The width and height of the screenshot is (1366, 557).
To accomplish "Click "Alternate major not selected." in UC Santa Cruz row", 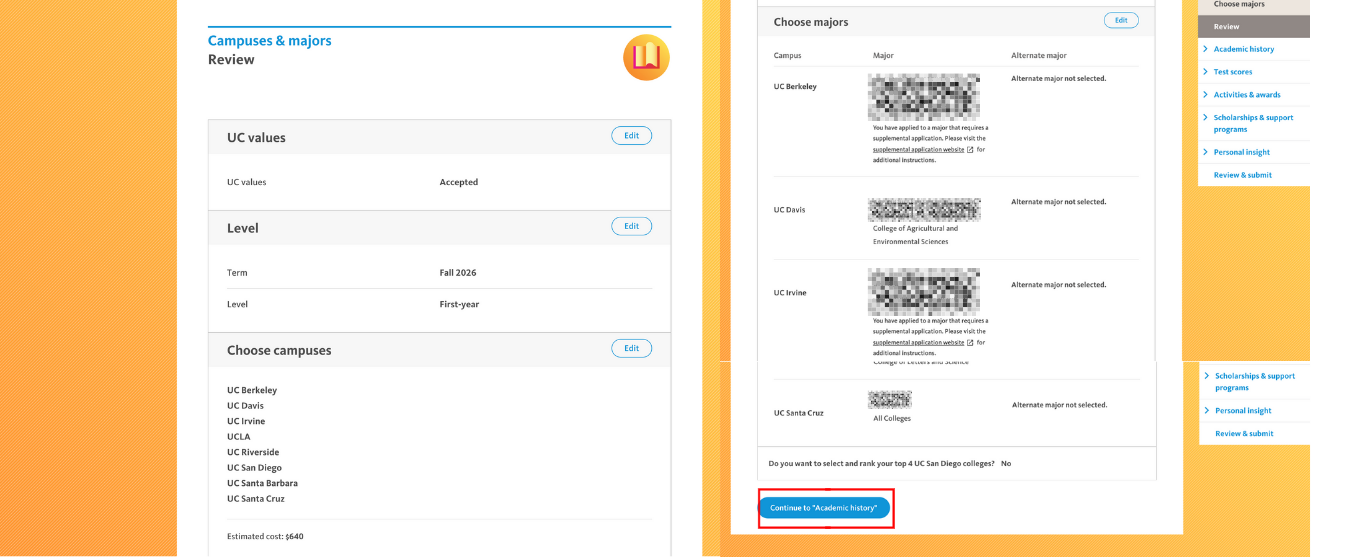I will pyautogui.click(x=1060, y=405).
